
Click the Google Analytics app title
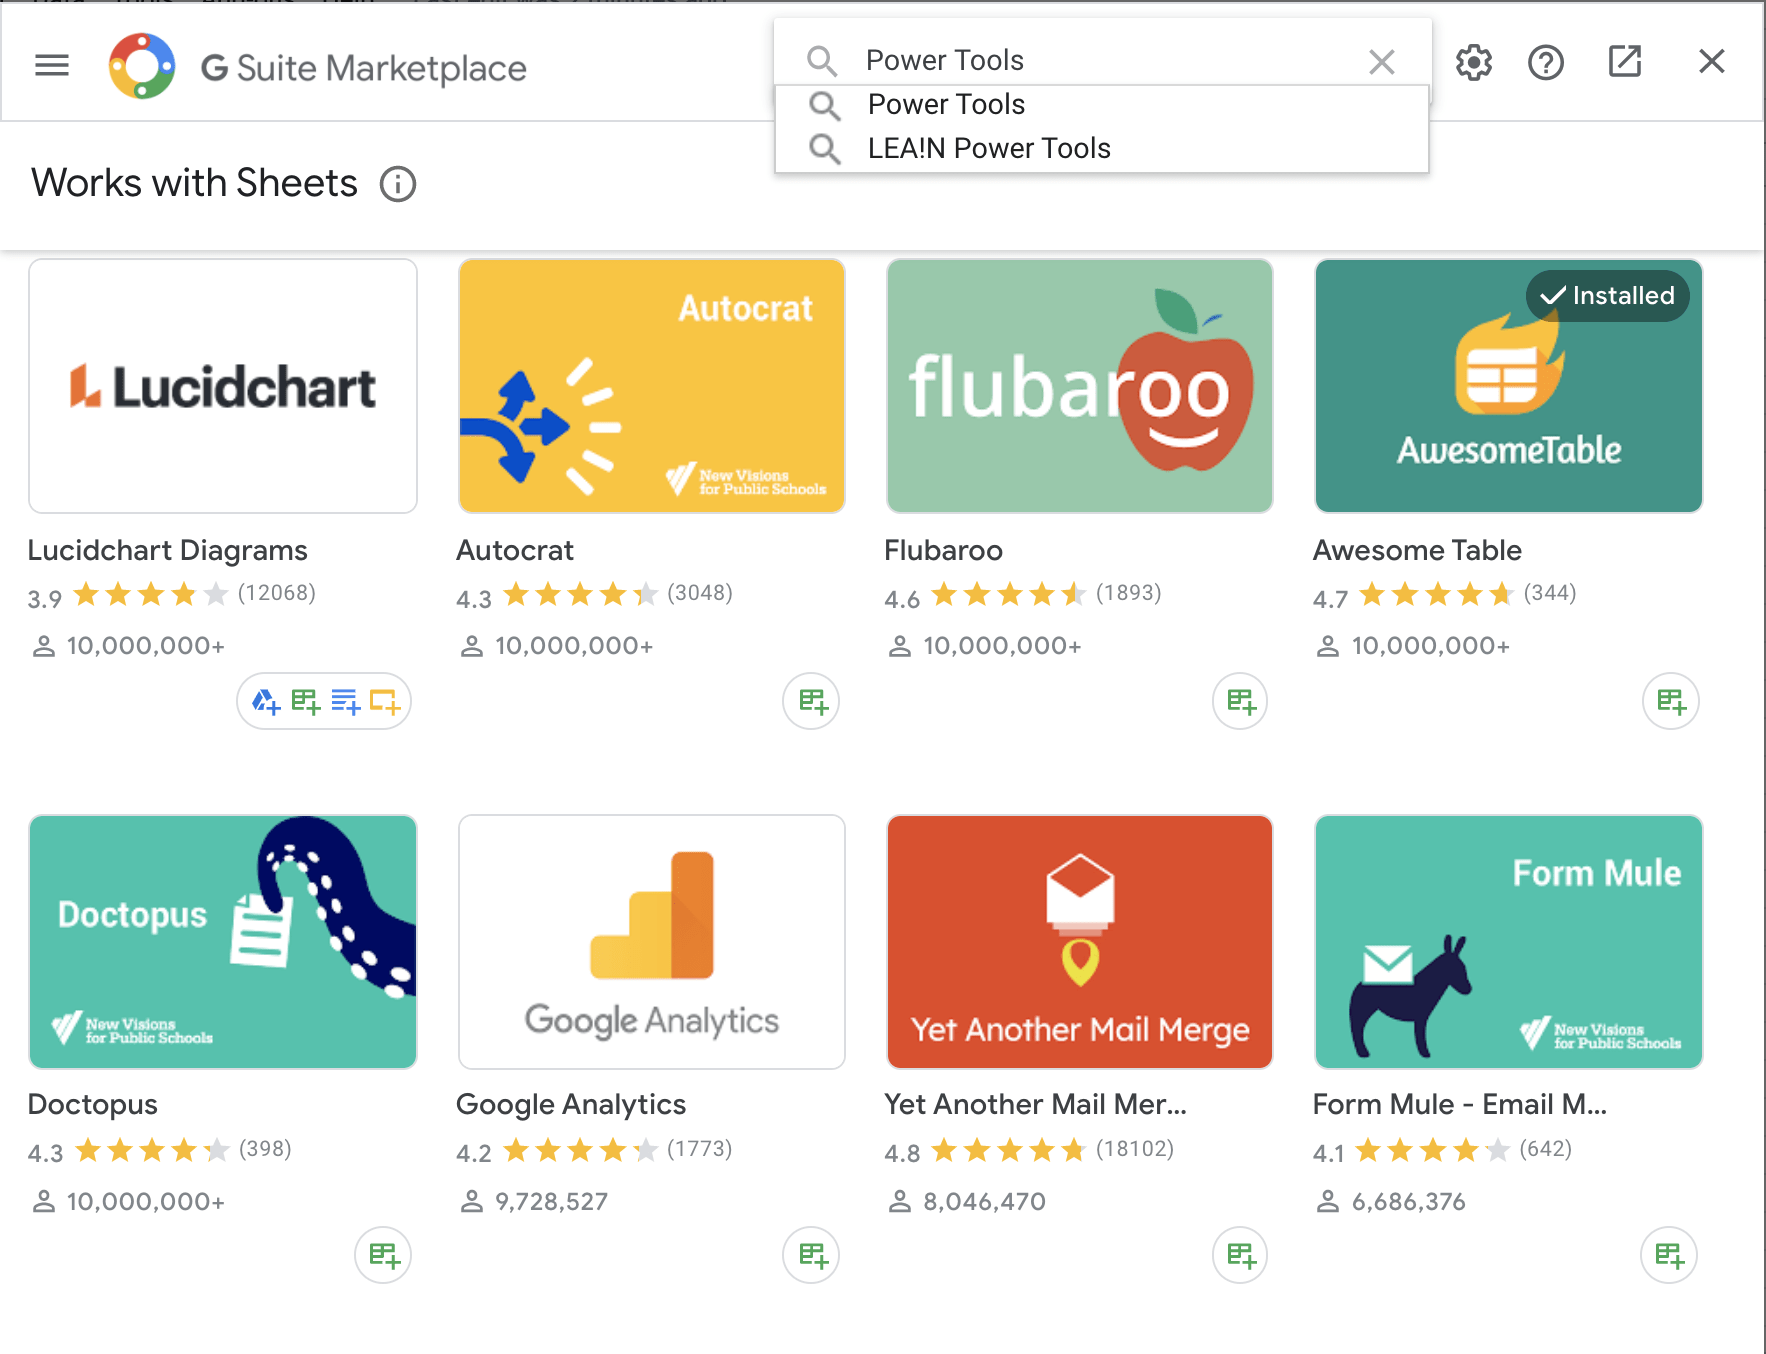click(571, 1104)
